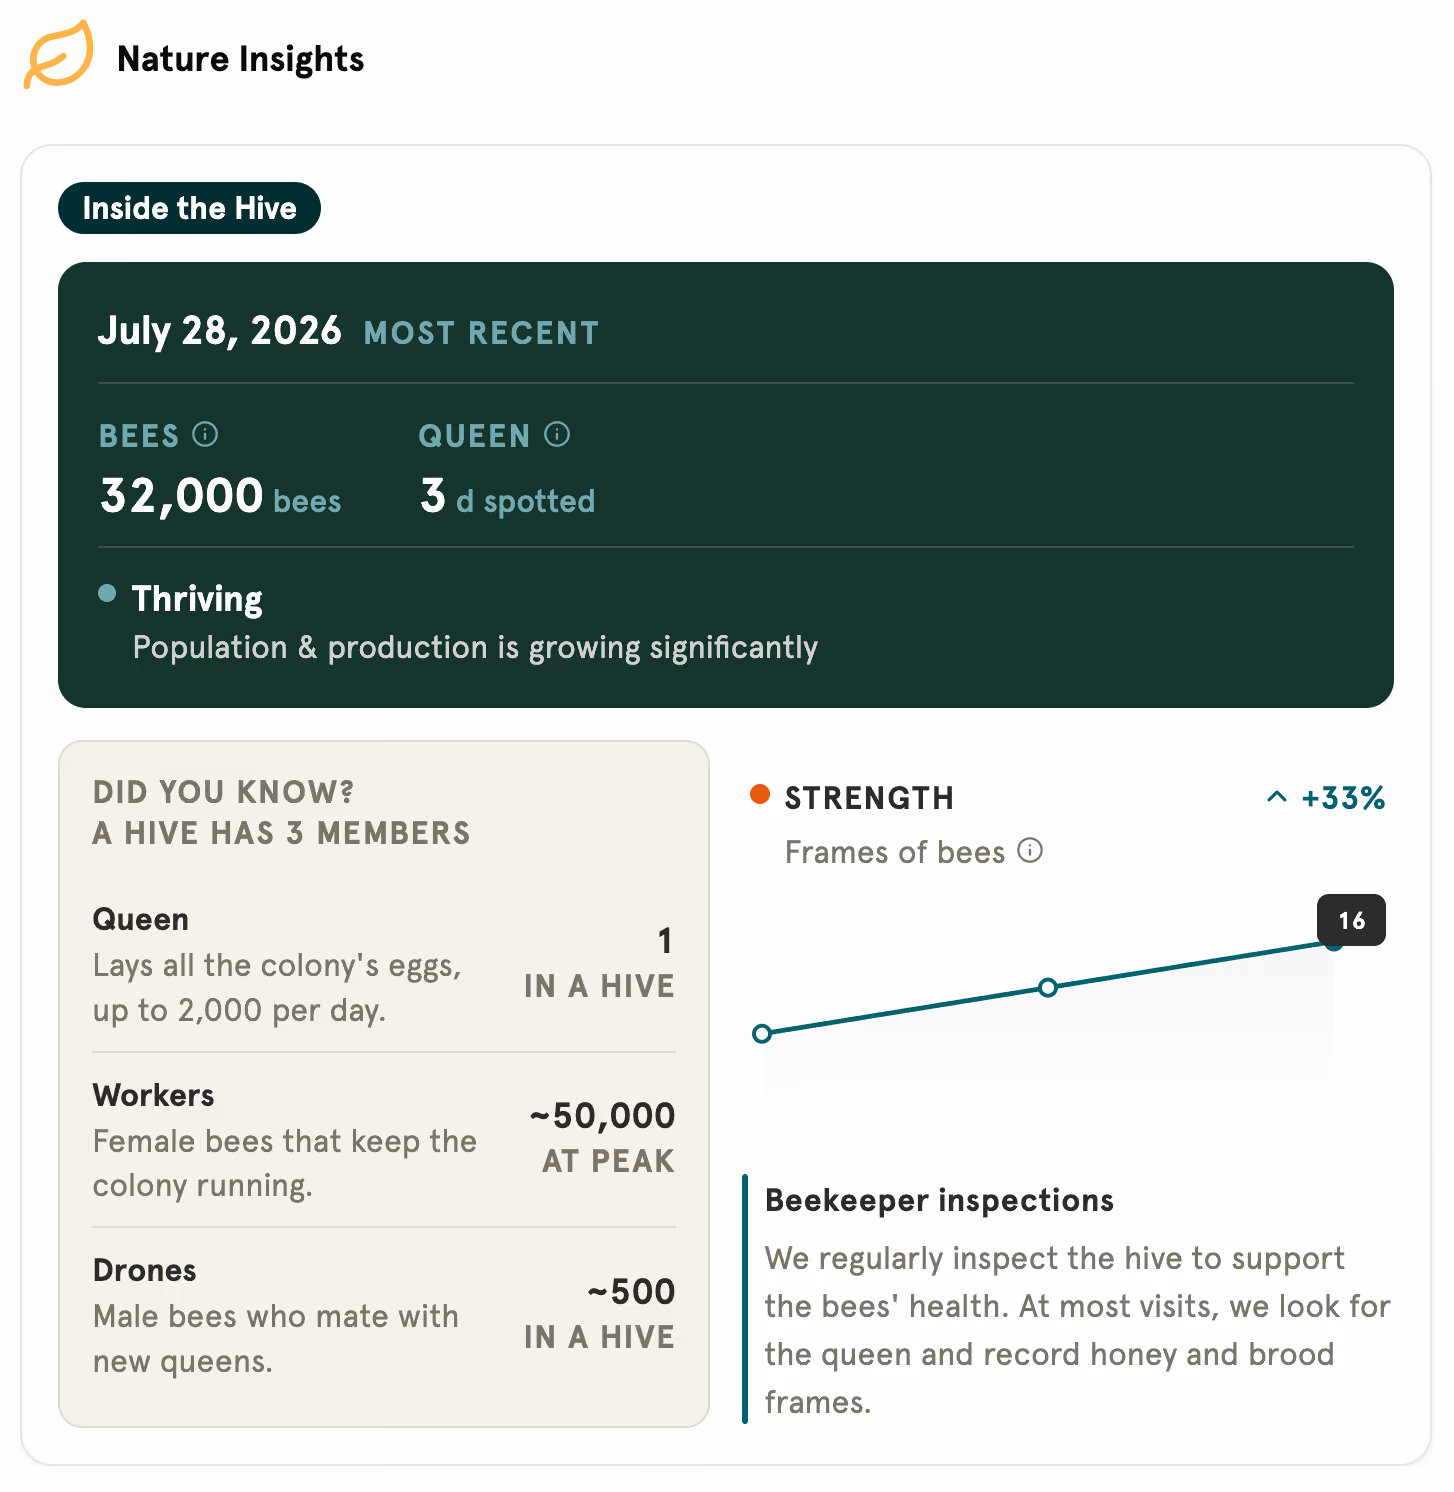Screen dimensions: 1454x1492
Task: Click the Frames of bees info icon
Action: (x=1030, y=851)
